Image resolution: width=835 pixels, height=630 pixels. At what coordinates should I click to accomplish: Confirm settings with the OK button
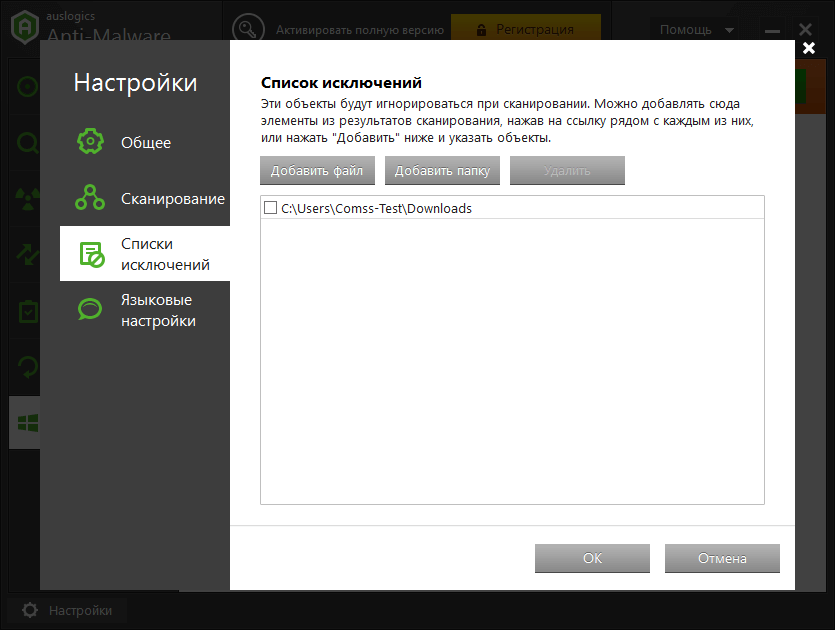pyautogui.click(x=592, y=558)
